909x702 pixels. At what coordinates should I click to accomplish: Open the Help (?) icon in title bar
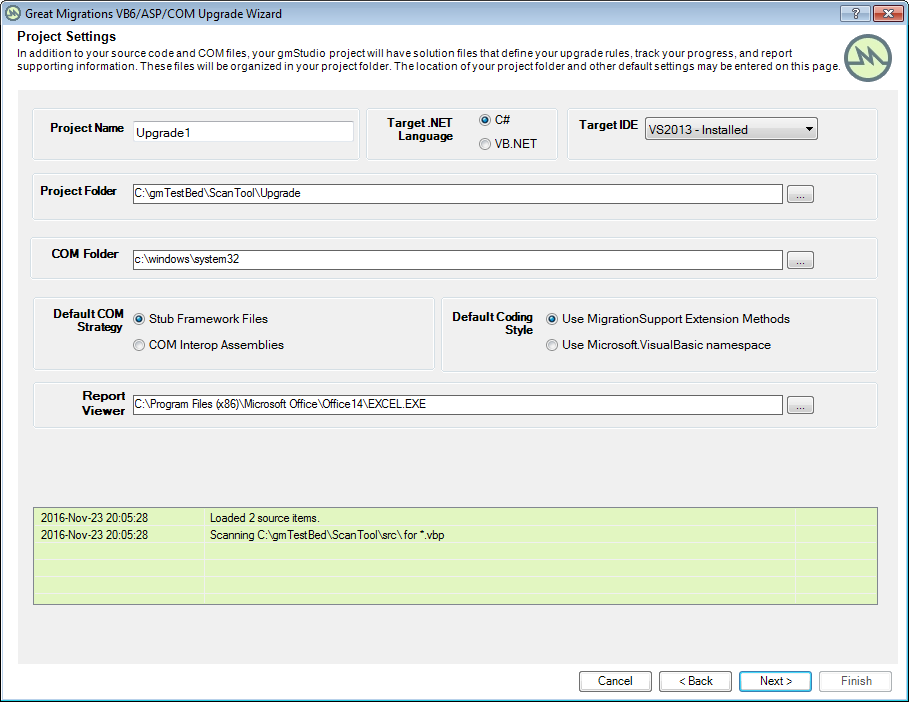[855, 13]
